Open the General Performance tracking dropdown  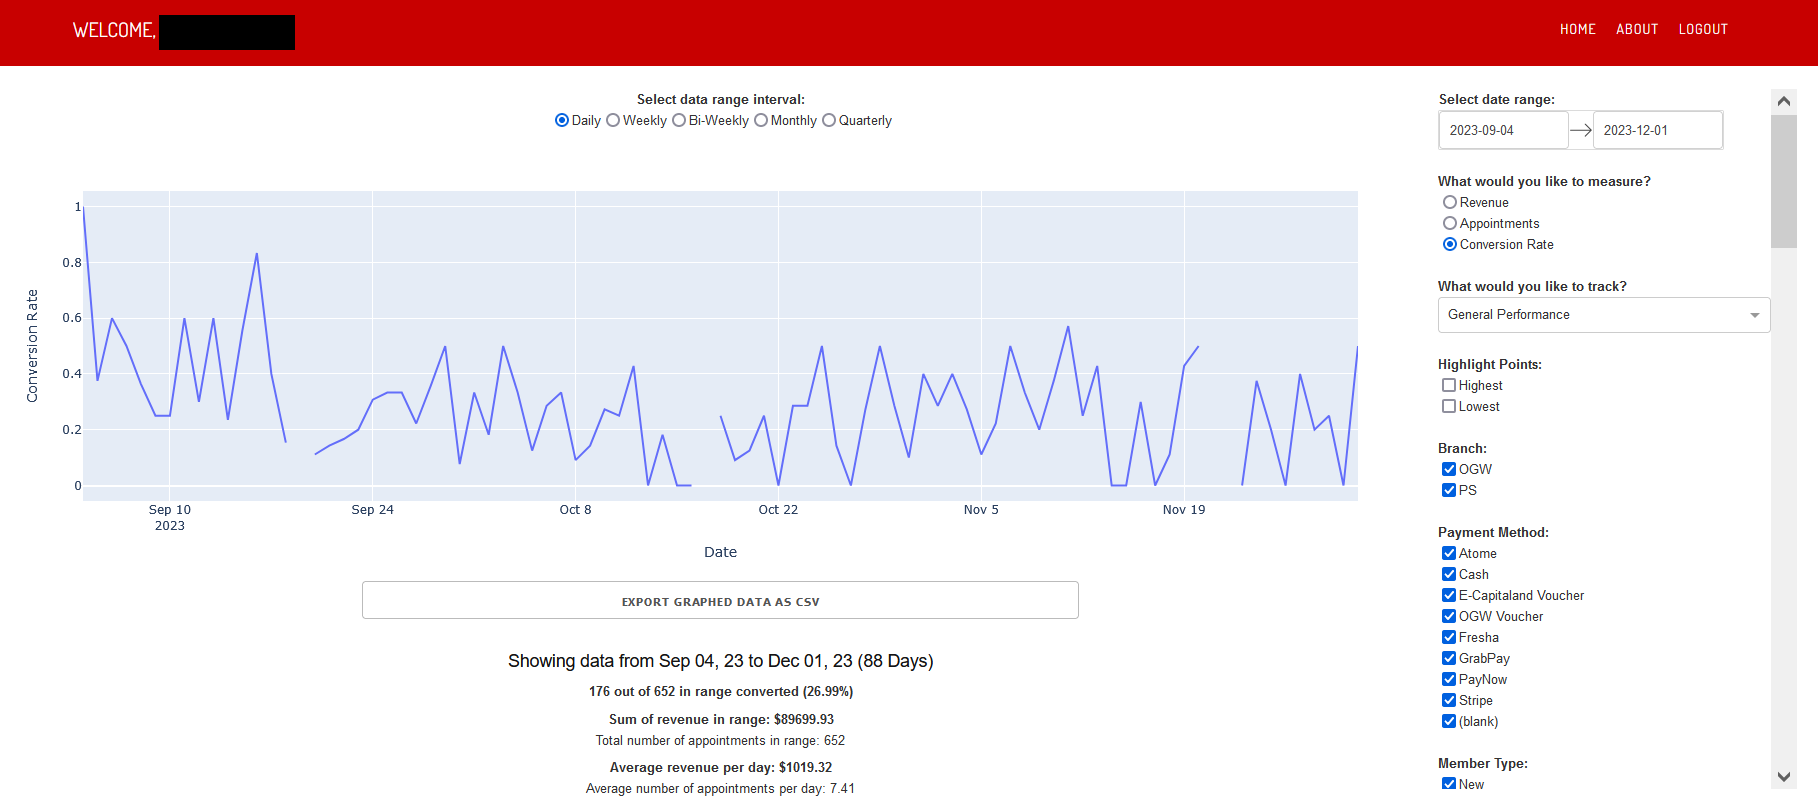click(1604, 315)
